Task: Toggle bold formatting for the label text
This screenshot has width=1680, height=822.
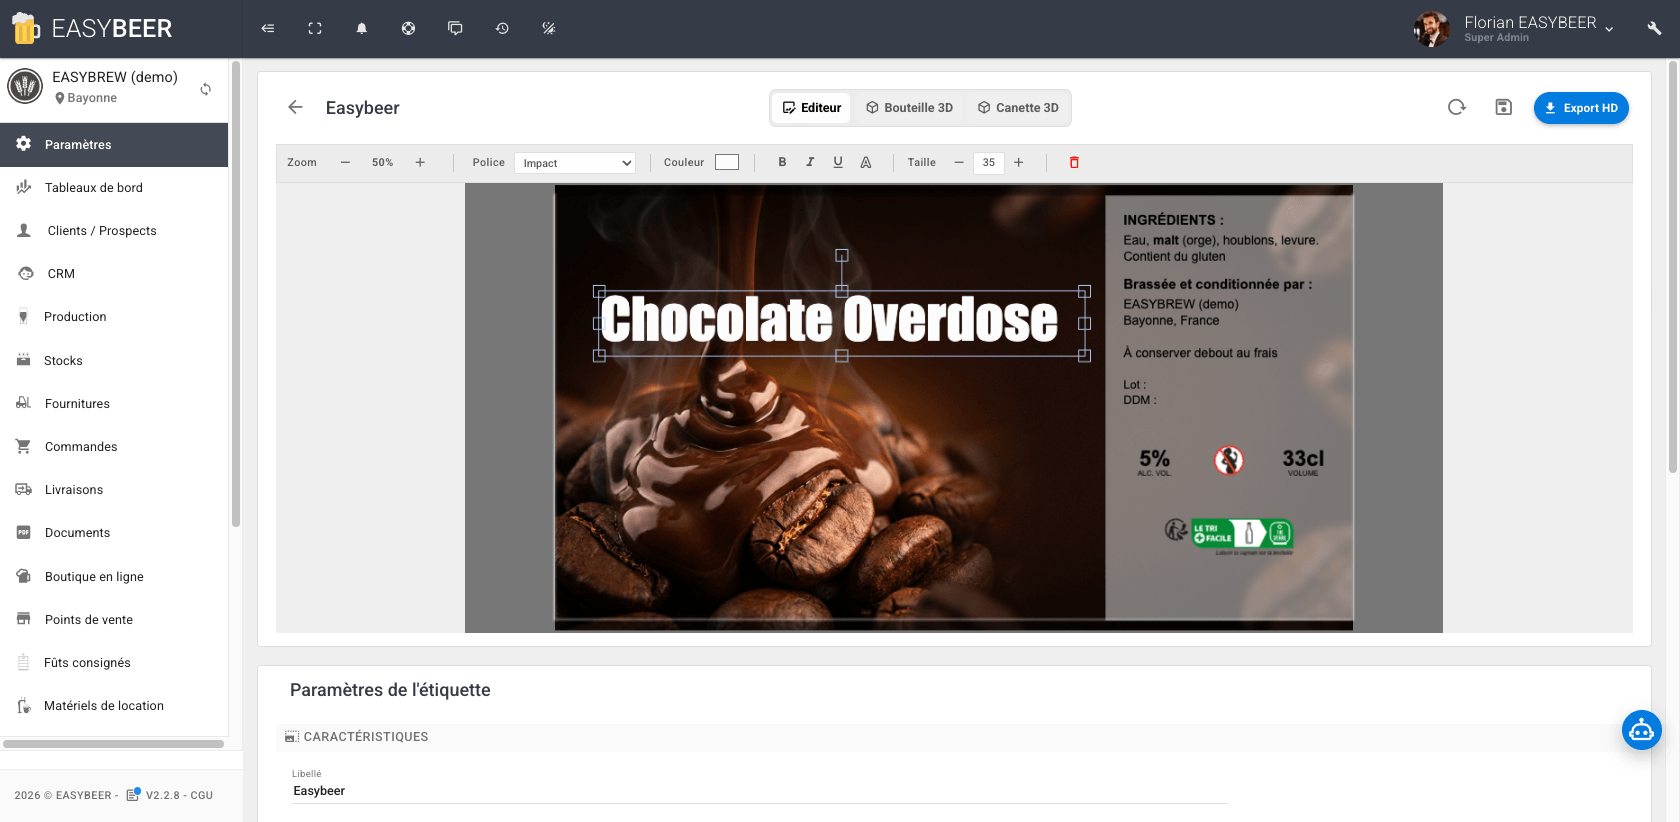Action: 782,162
